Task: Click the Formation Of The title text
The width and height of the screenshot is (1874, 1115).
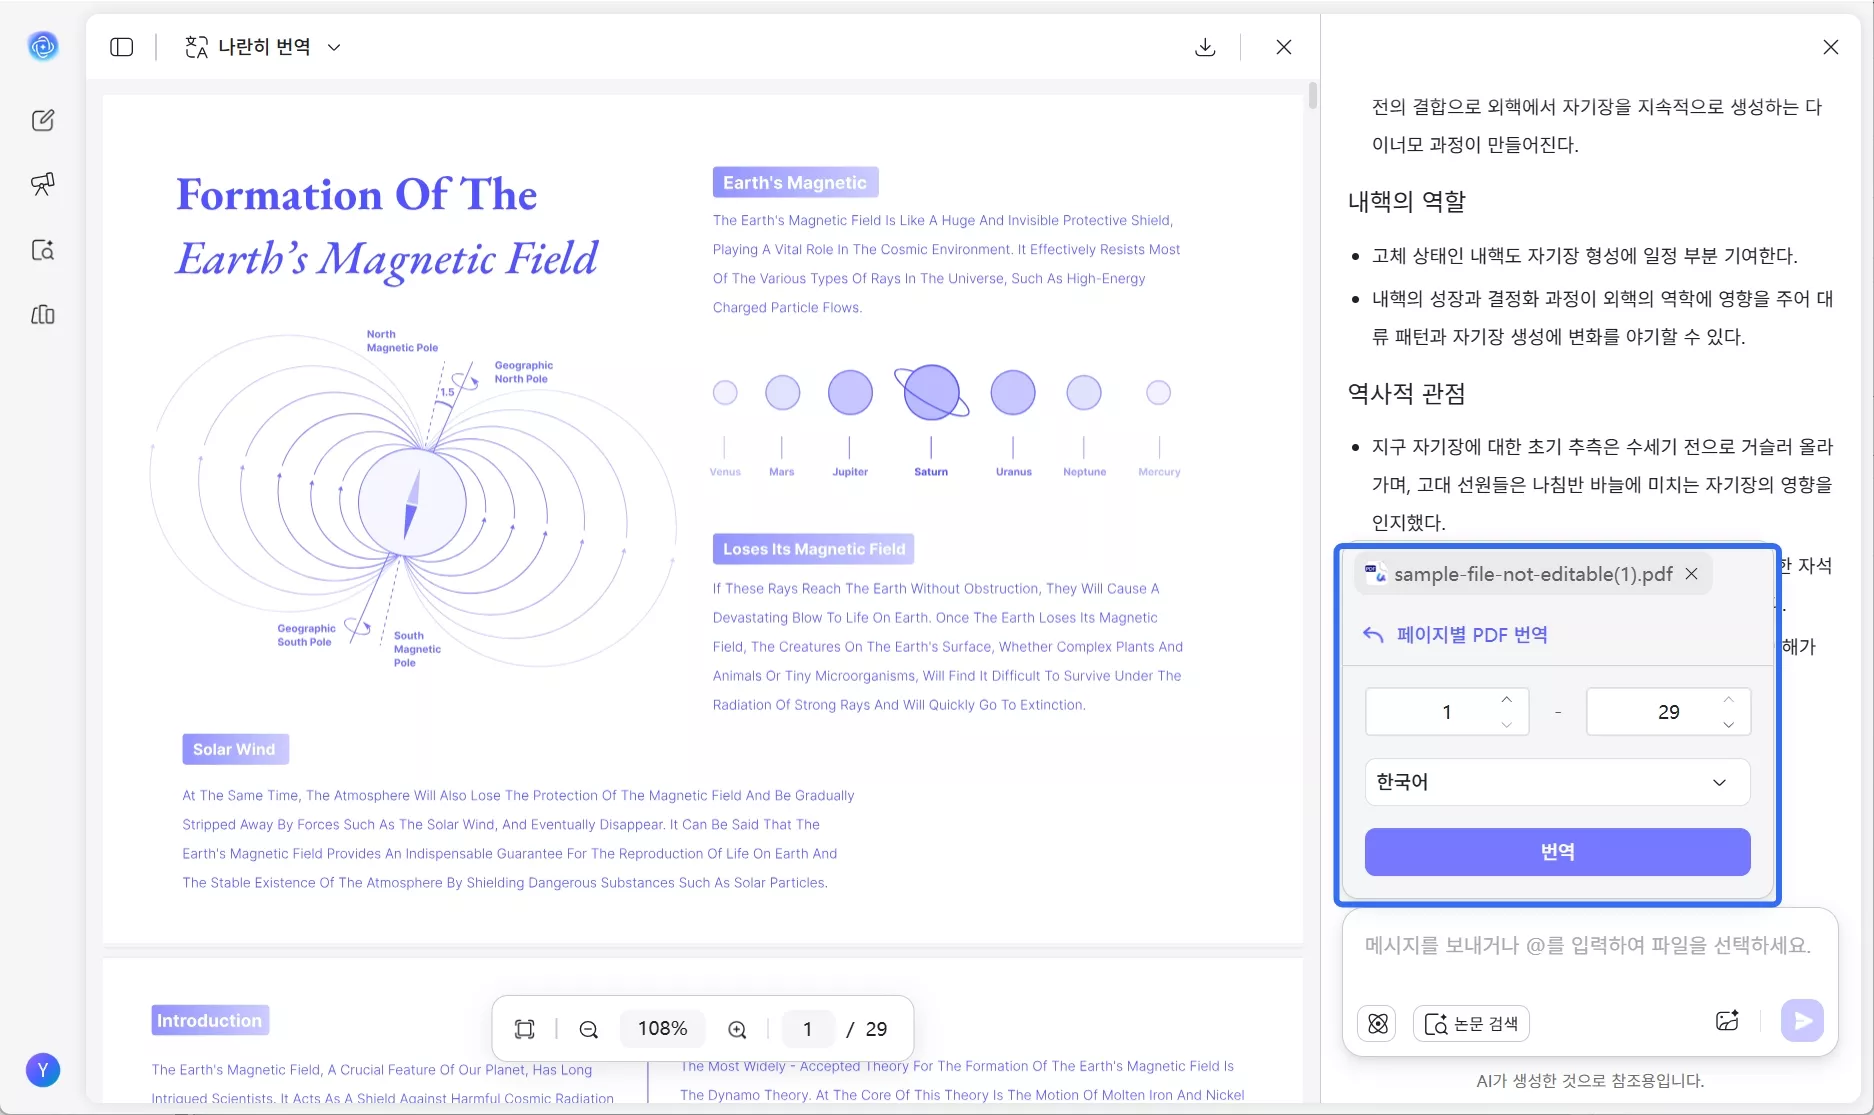Action: pos(357,195)
